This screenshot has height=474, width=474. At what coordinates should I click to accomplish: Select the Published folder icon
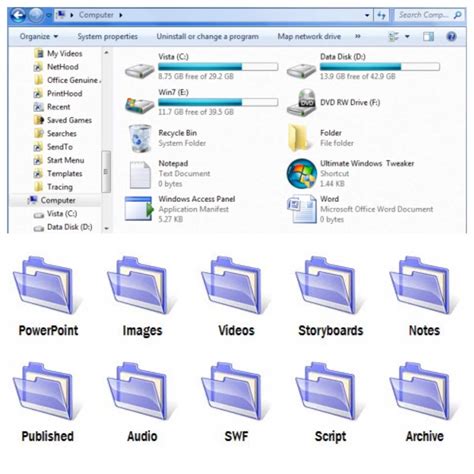pos(46,391)
